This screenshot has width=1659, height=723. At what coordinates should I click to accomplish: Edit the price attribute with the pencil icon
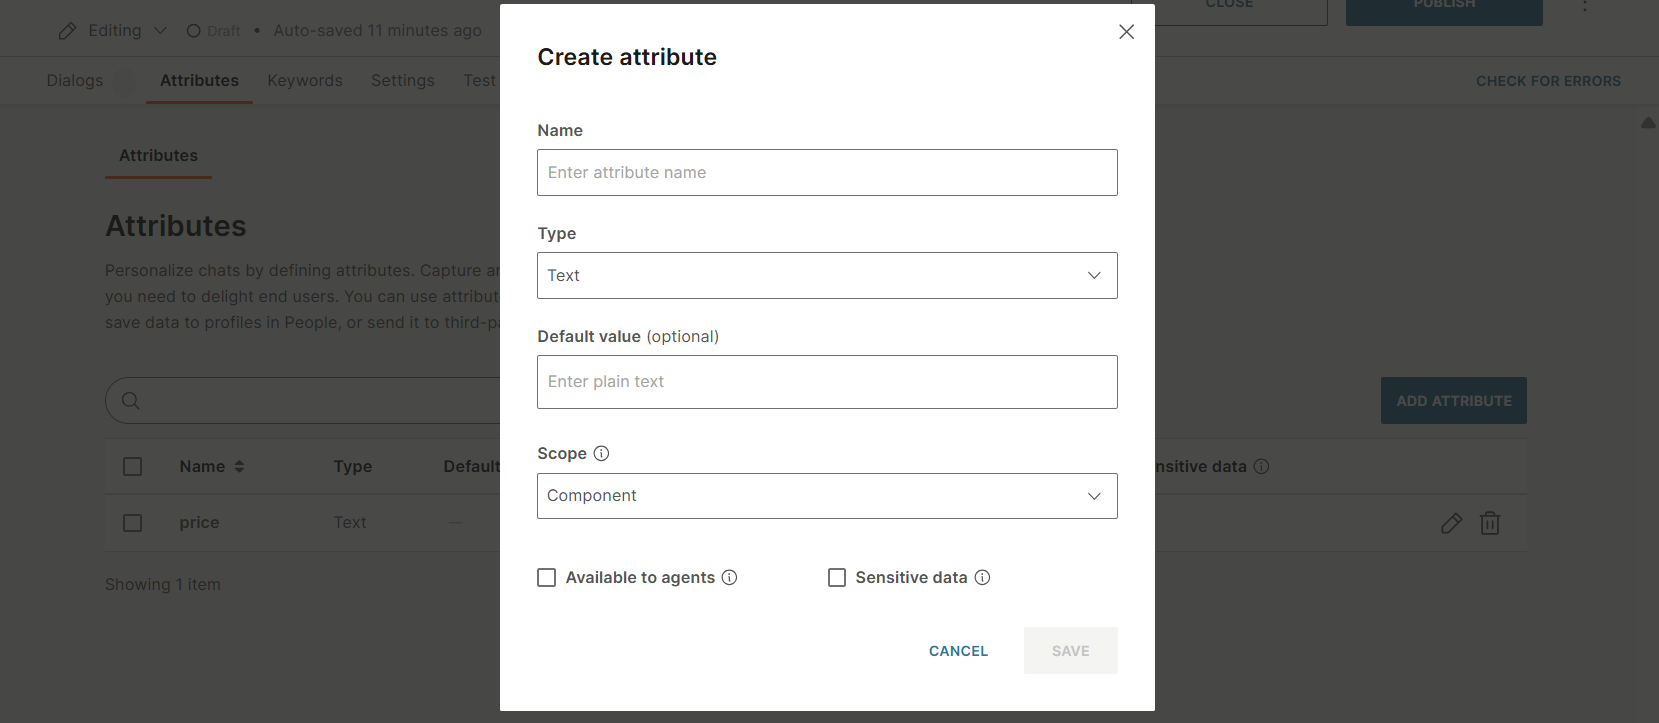(x=1451, y=522)
